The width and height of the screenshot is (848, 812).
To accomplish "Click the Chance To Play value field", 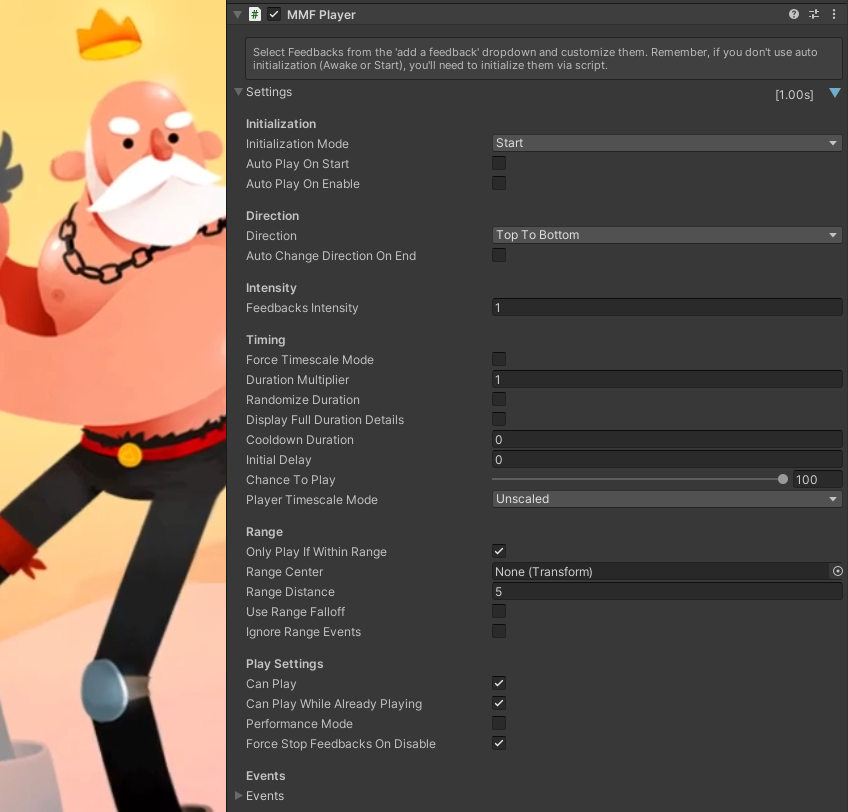I will click(x=817, y=479).
